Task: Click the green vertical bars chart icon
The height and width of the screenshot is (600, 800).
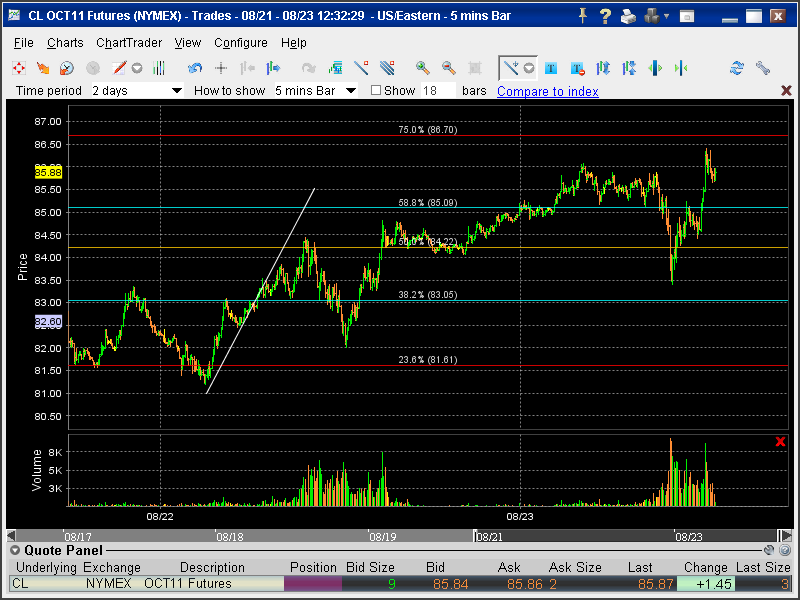Action: (x=159, y=68)
